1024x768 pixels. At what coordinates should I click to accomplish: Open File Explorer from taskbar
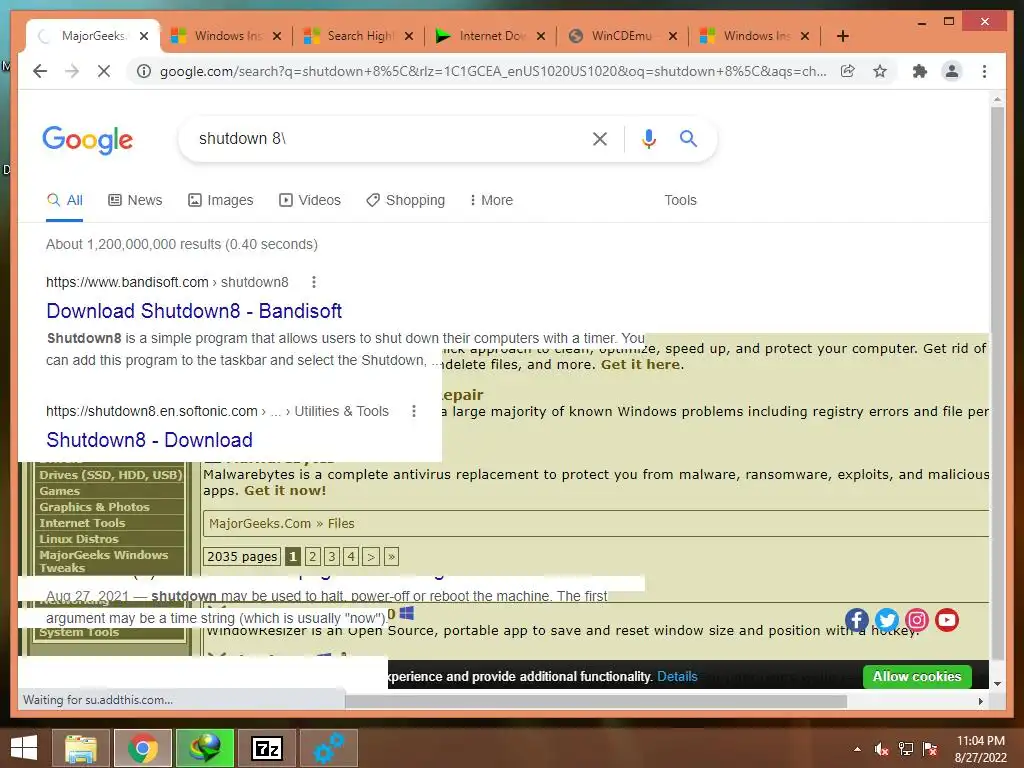point(81,748)
